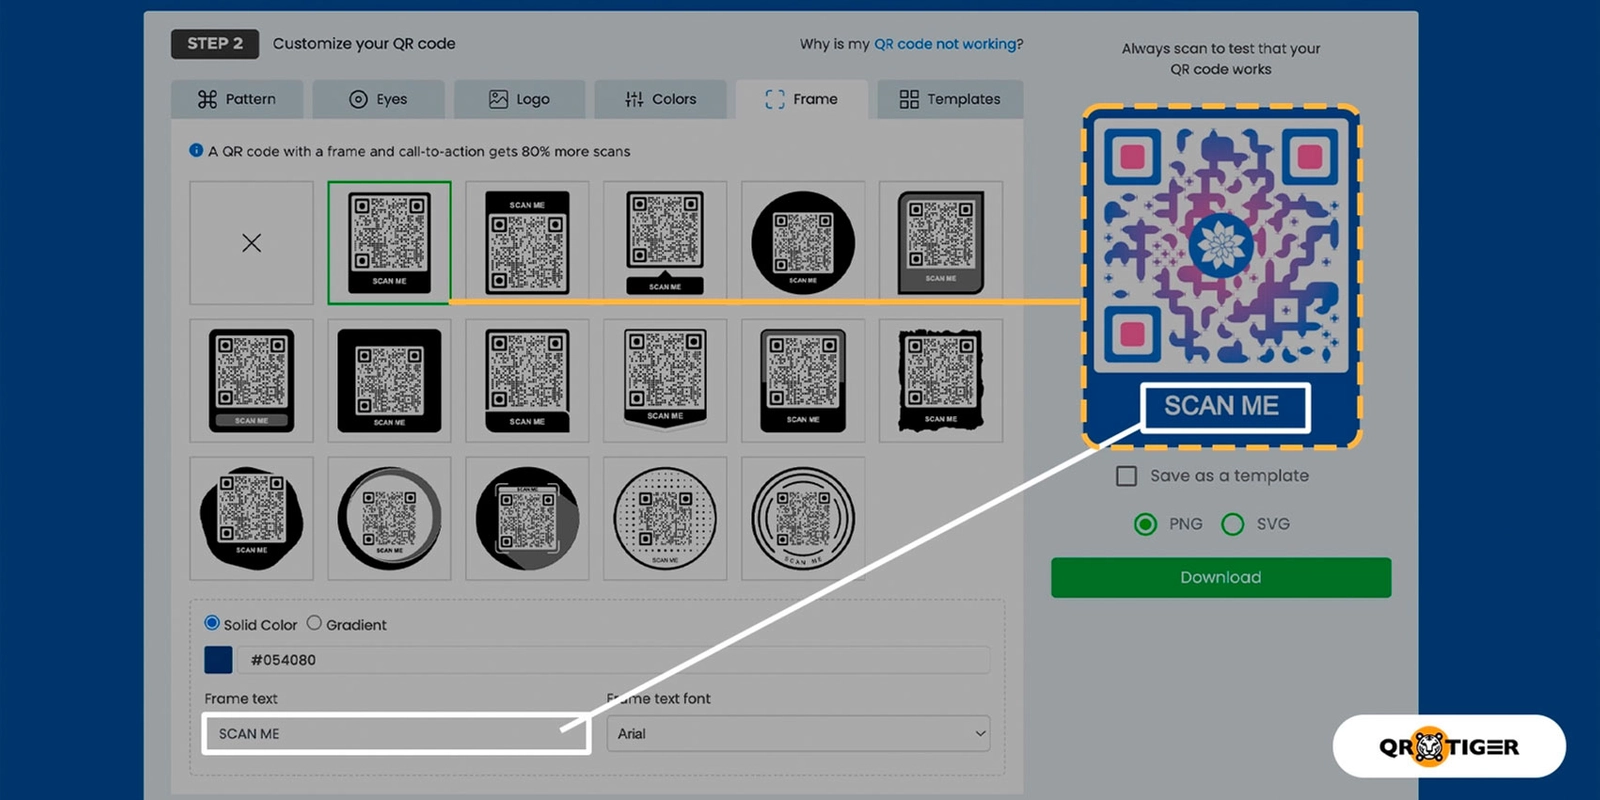Choose the blob-shaped black frame
Screen dimensions: 1600x800
(x=251, y=519)
